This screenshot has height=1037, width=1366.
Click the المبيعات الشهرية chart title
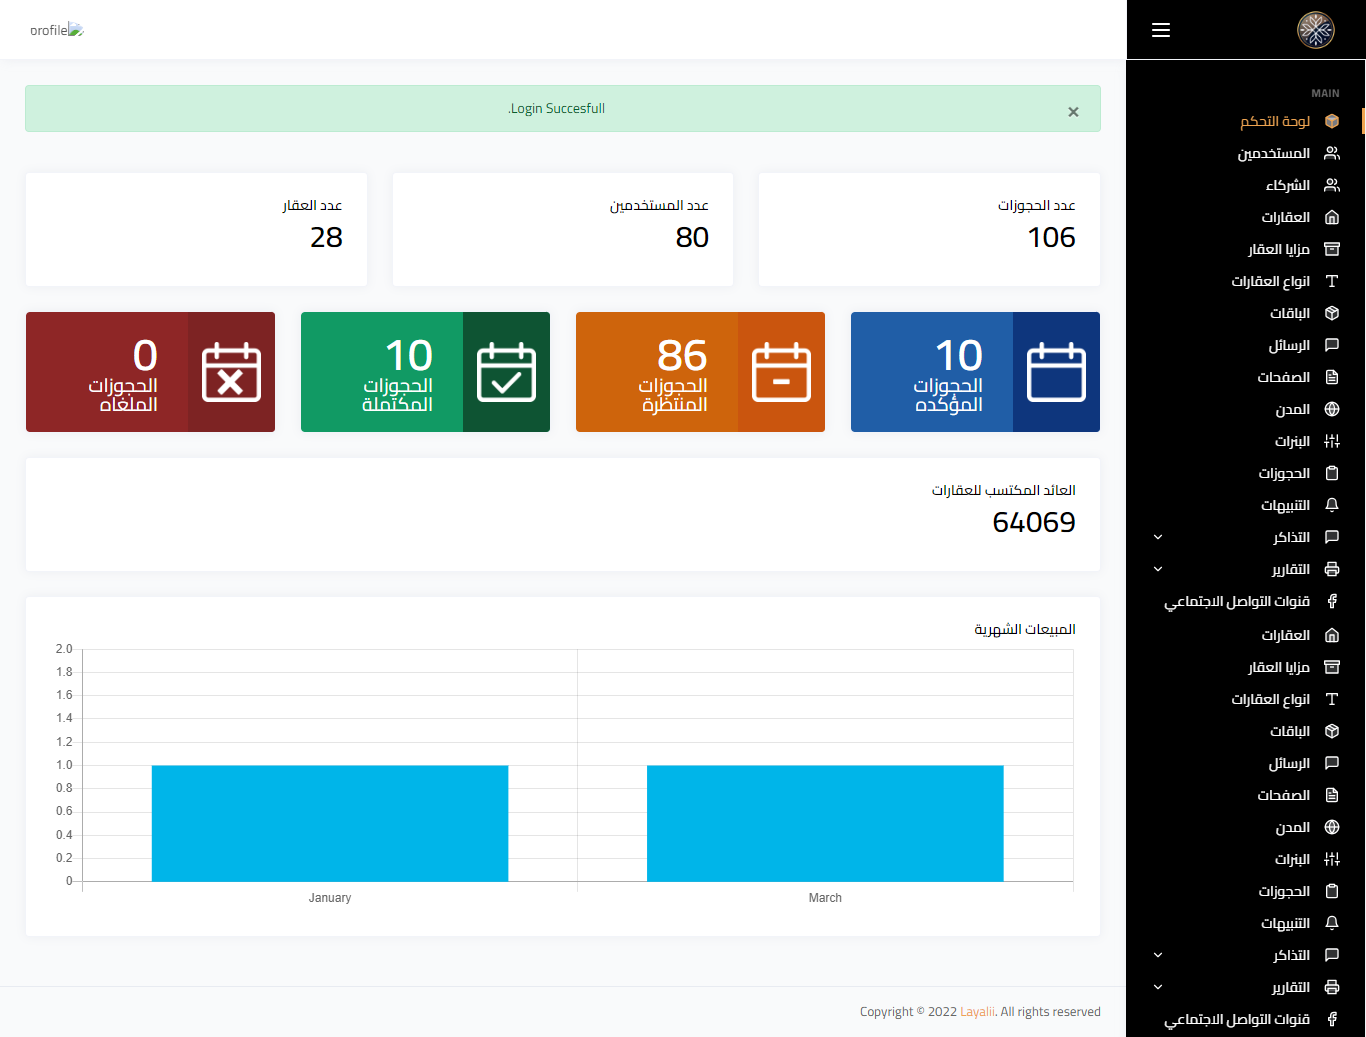pos(1025,629)
